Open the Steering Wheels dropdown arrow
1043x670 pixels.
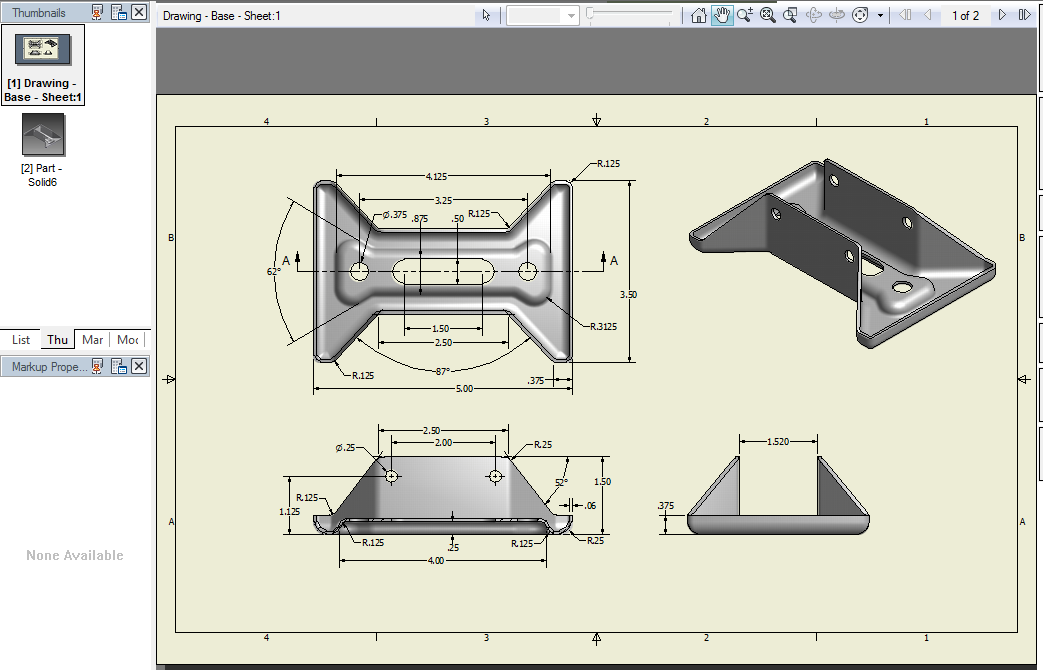point(881,14)
